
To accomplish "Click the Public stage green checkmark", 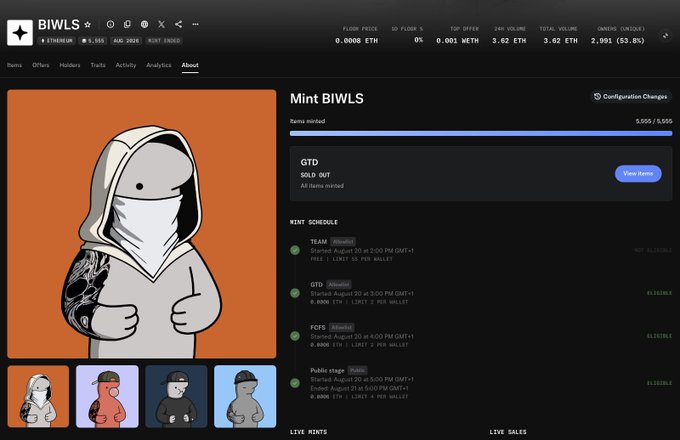I will pos(295,383).
